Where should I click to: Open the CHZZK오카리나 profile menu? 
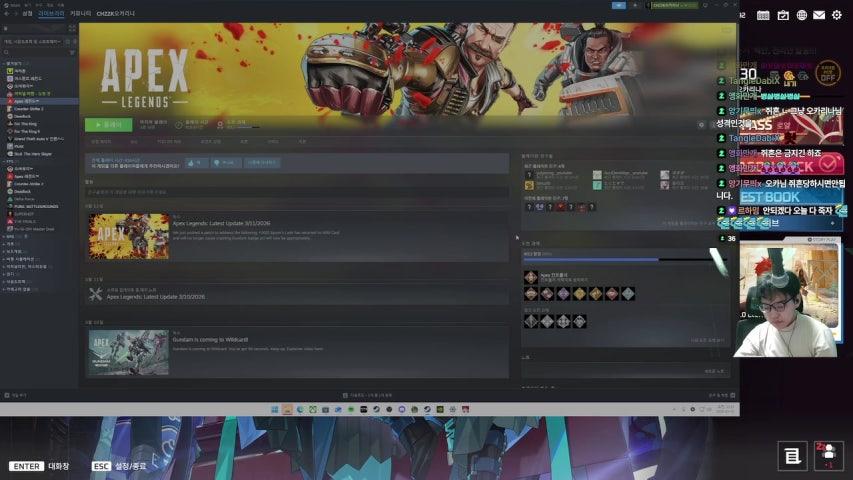pos(115,14)
